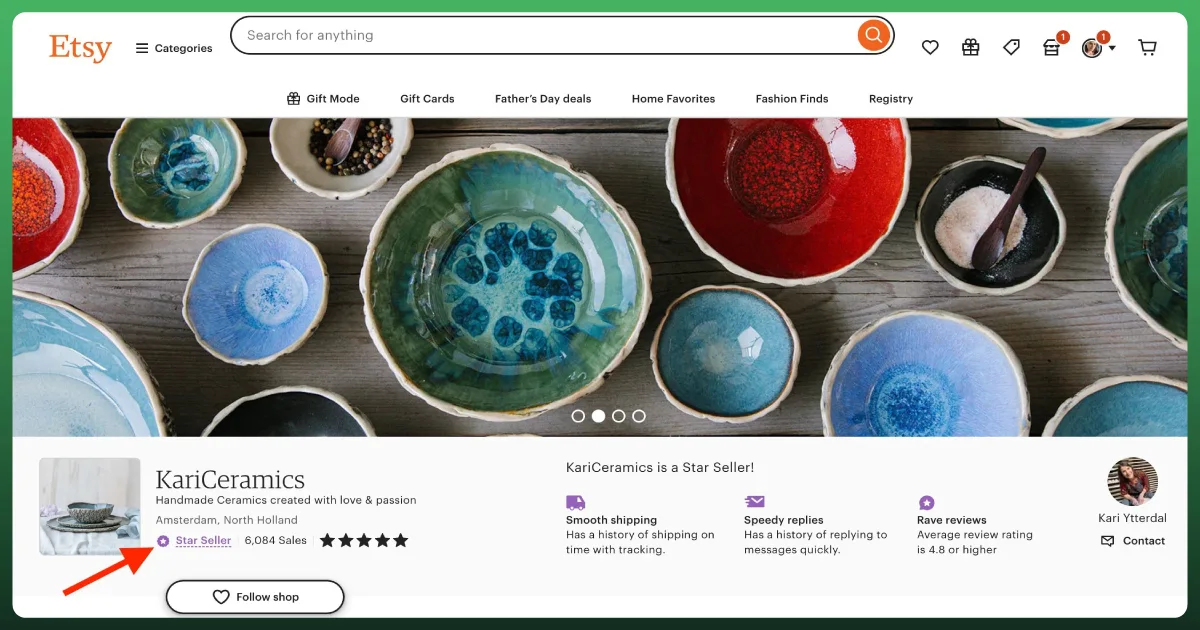This screenshot has width=1200, height=630.
Task: Click the purple Star Seller badge icon
Action: point(163,541)
